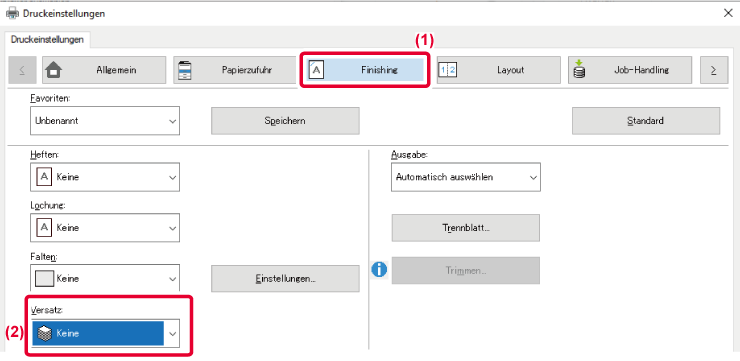Switch to the Druckeinstellungen tab

click(x=47, y=40)
